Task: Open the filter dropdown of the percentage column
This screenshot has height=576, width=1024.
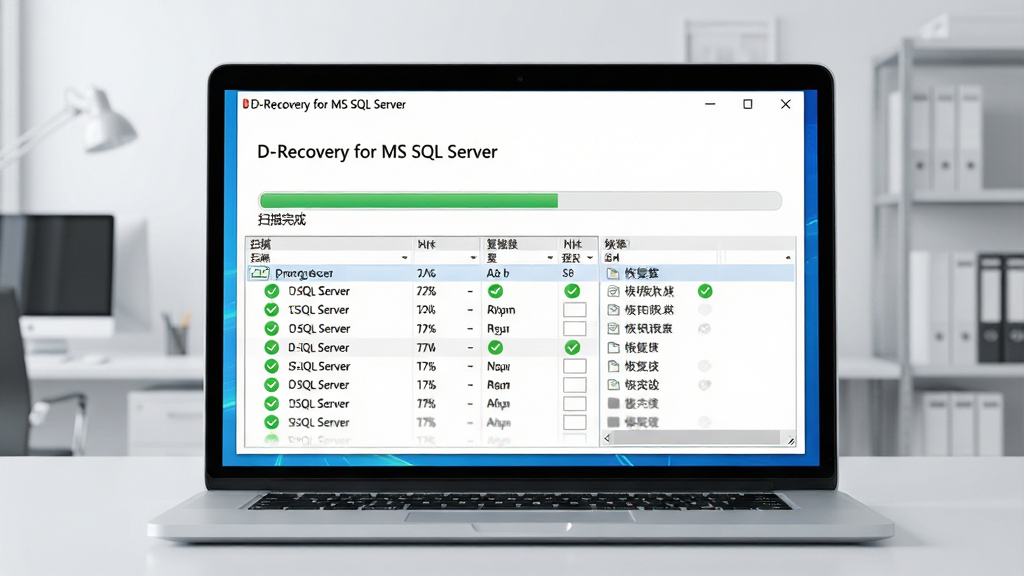Action: pyautogui.click(x=473, y=258)
